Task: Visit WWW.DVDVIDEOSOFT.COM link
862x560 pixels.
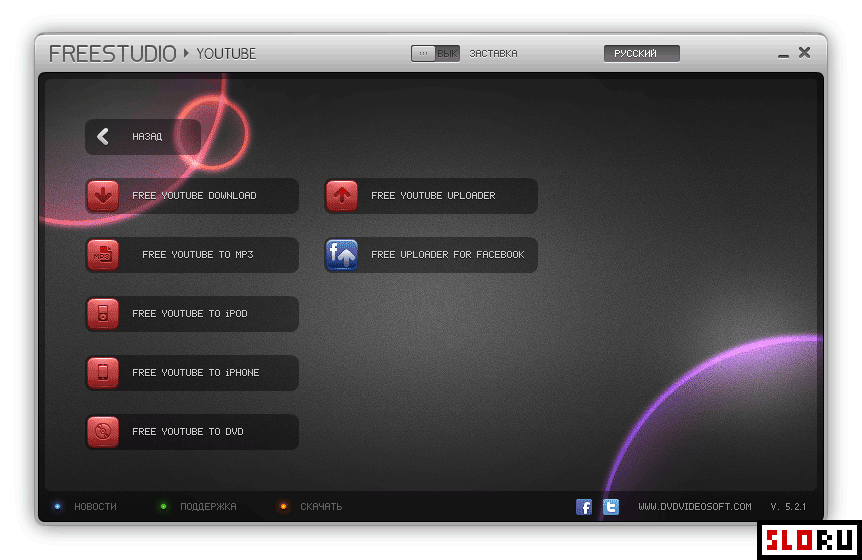Action: (x=695, y=507)
